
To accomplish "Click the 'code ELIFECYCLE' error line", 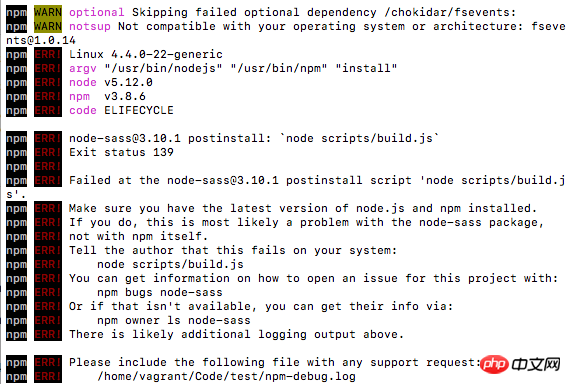I will [121, 110].
